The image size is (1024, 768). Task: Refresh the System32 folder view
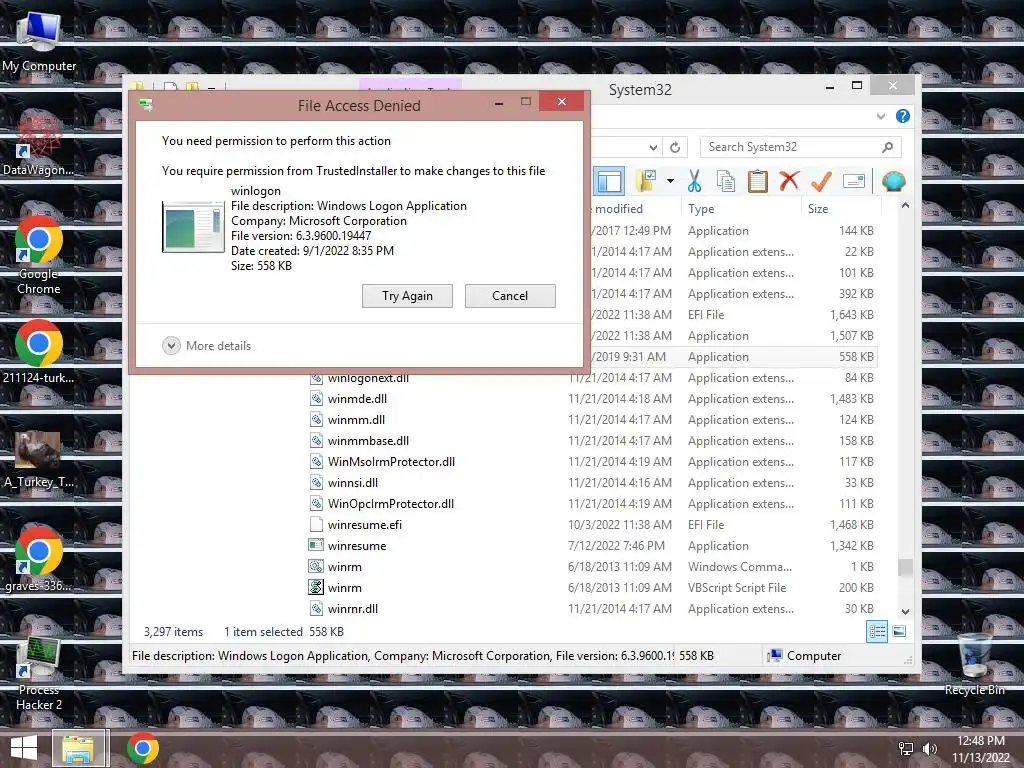(x=675, y=147)
